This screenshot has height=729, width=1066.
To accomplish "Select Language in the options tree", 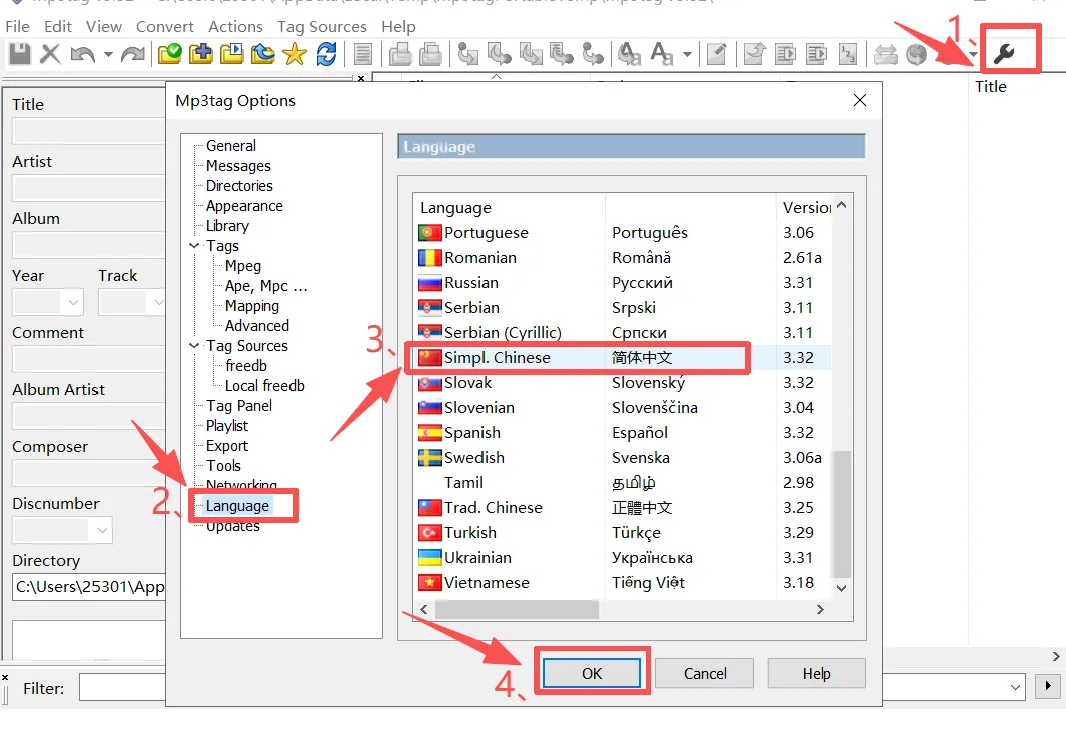I will tap(237, 505).
